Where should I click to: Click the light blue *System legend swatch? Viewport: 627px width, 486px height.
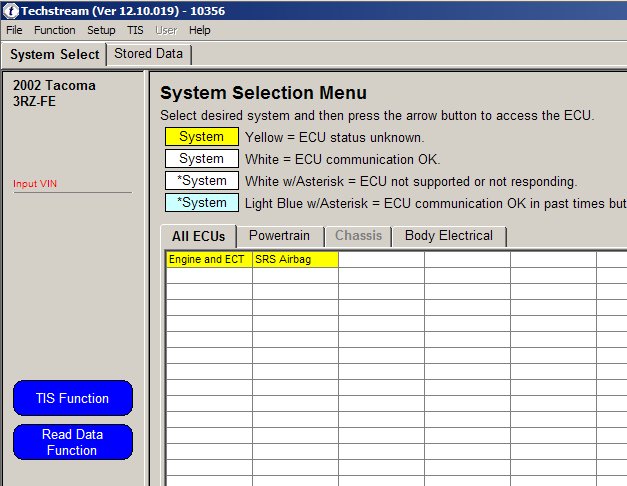tap(202, 202)
